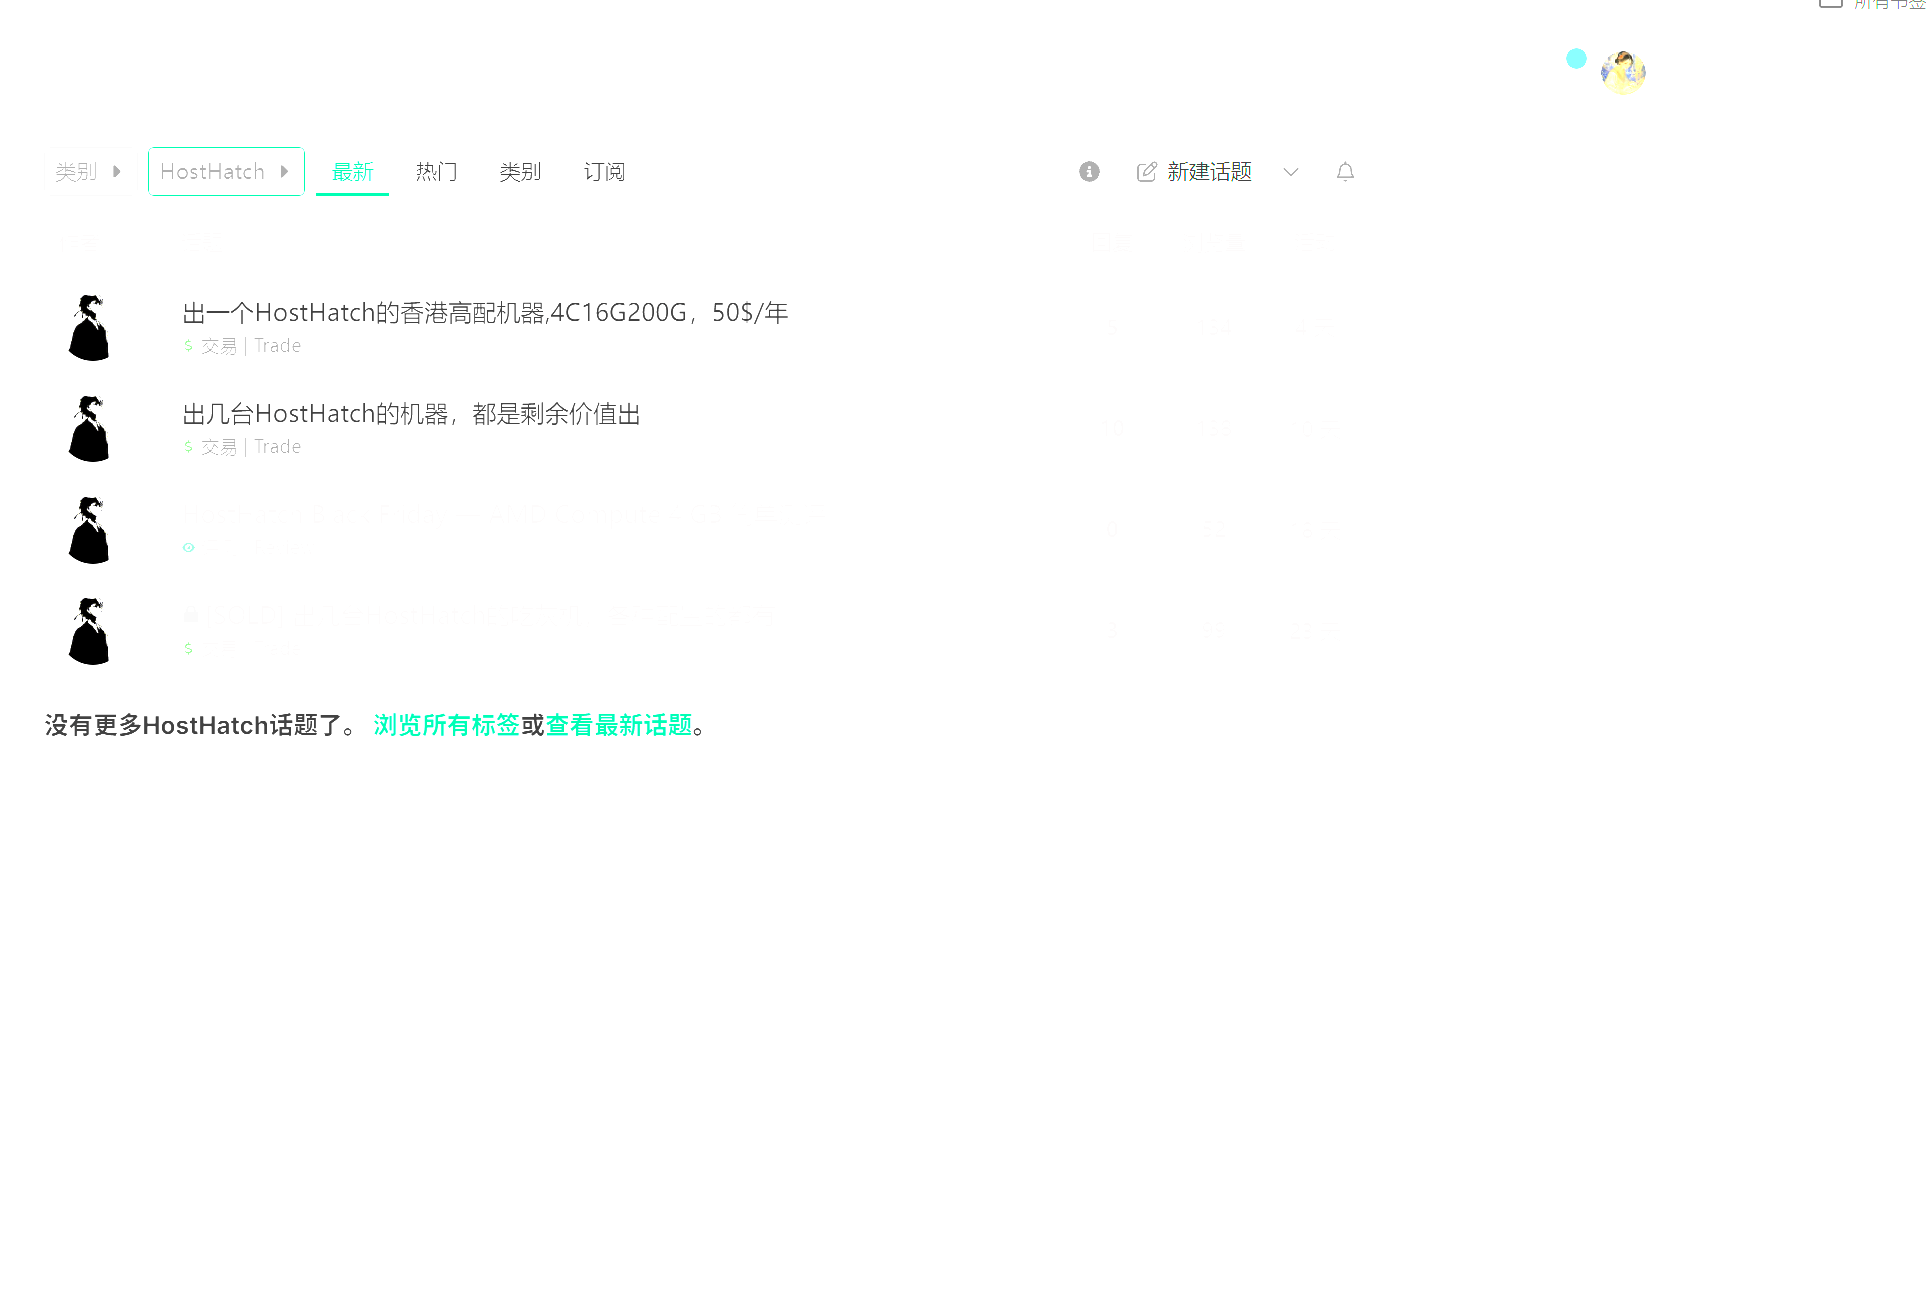Click the pencil icon beside 新建话题

point(1147,172)
